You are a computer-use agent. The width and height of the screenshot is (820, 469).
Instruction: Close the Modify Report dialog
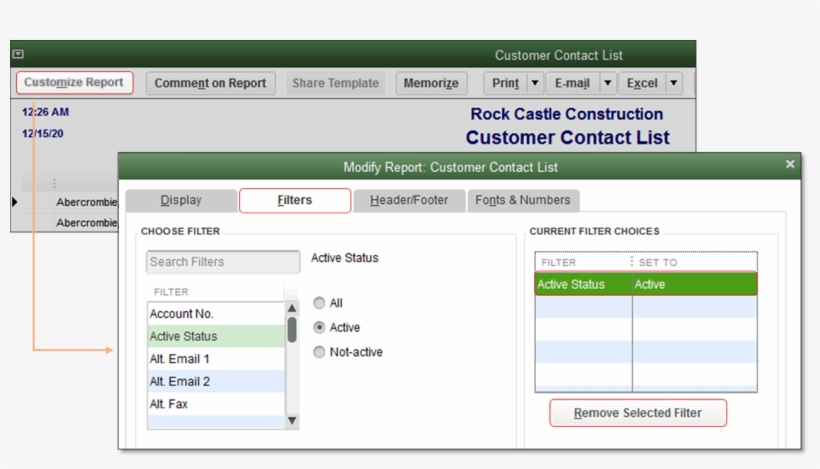790,164
